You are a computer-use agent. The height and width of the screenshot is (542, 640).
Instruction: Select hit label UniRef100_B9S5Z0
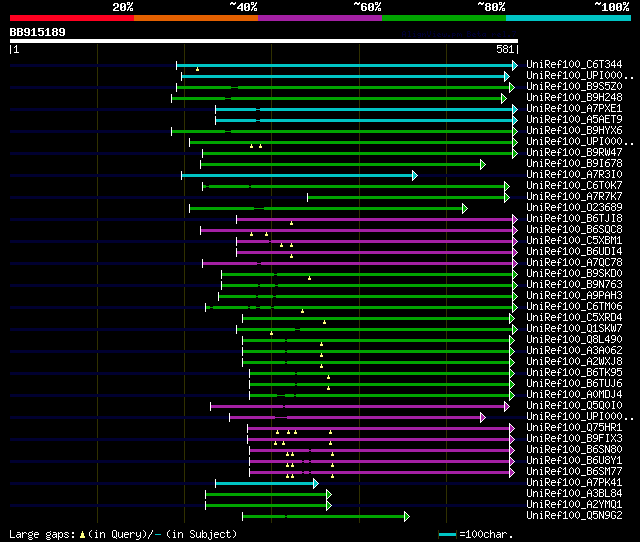pos(574,87)
